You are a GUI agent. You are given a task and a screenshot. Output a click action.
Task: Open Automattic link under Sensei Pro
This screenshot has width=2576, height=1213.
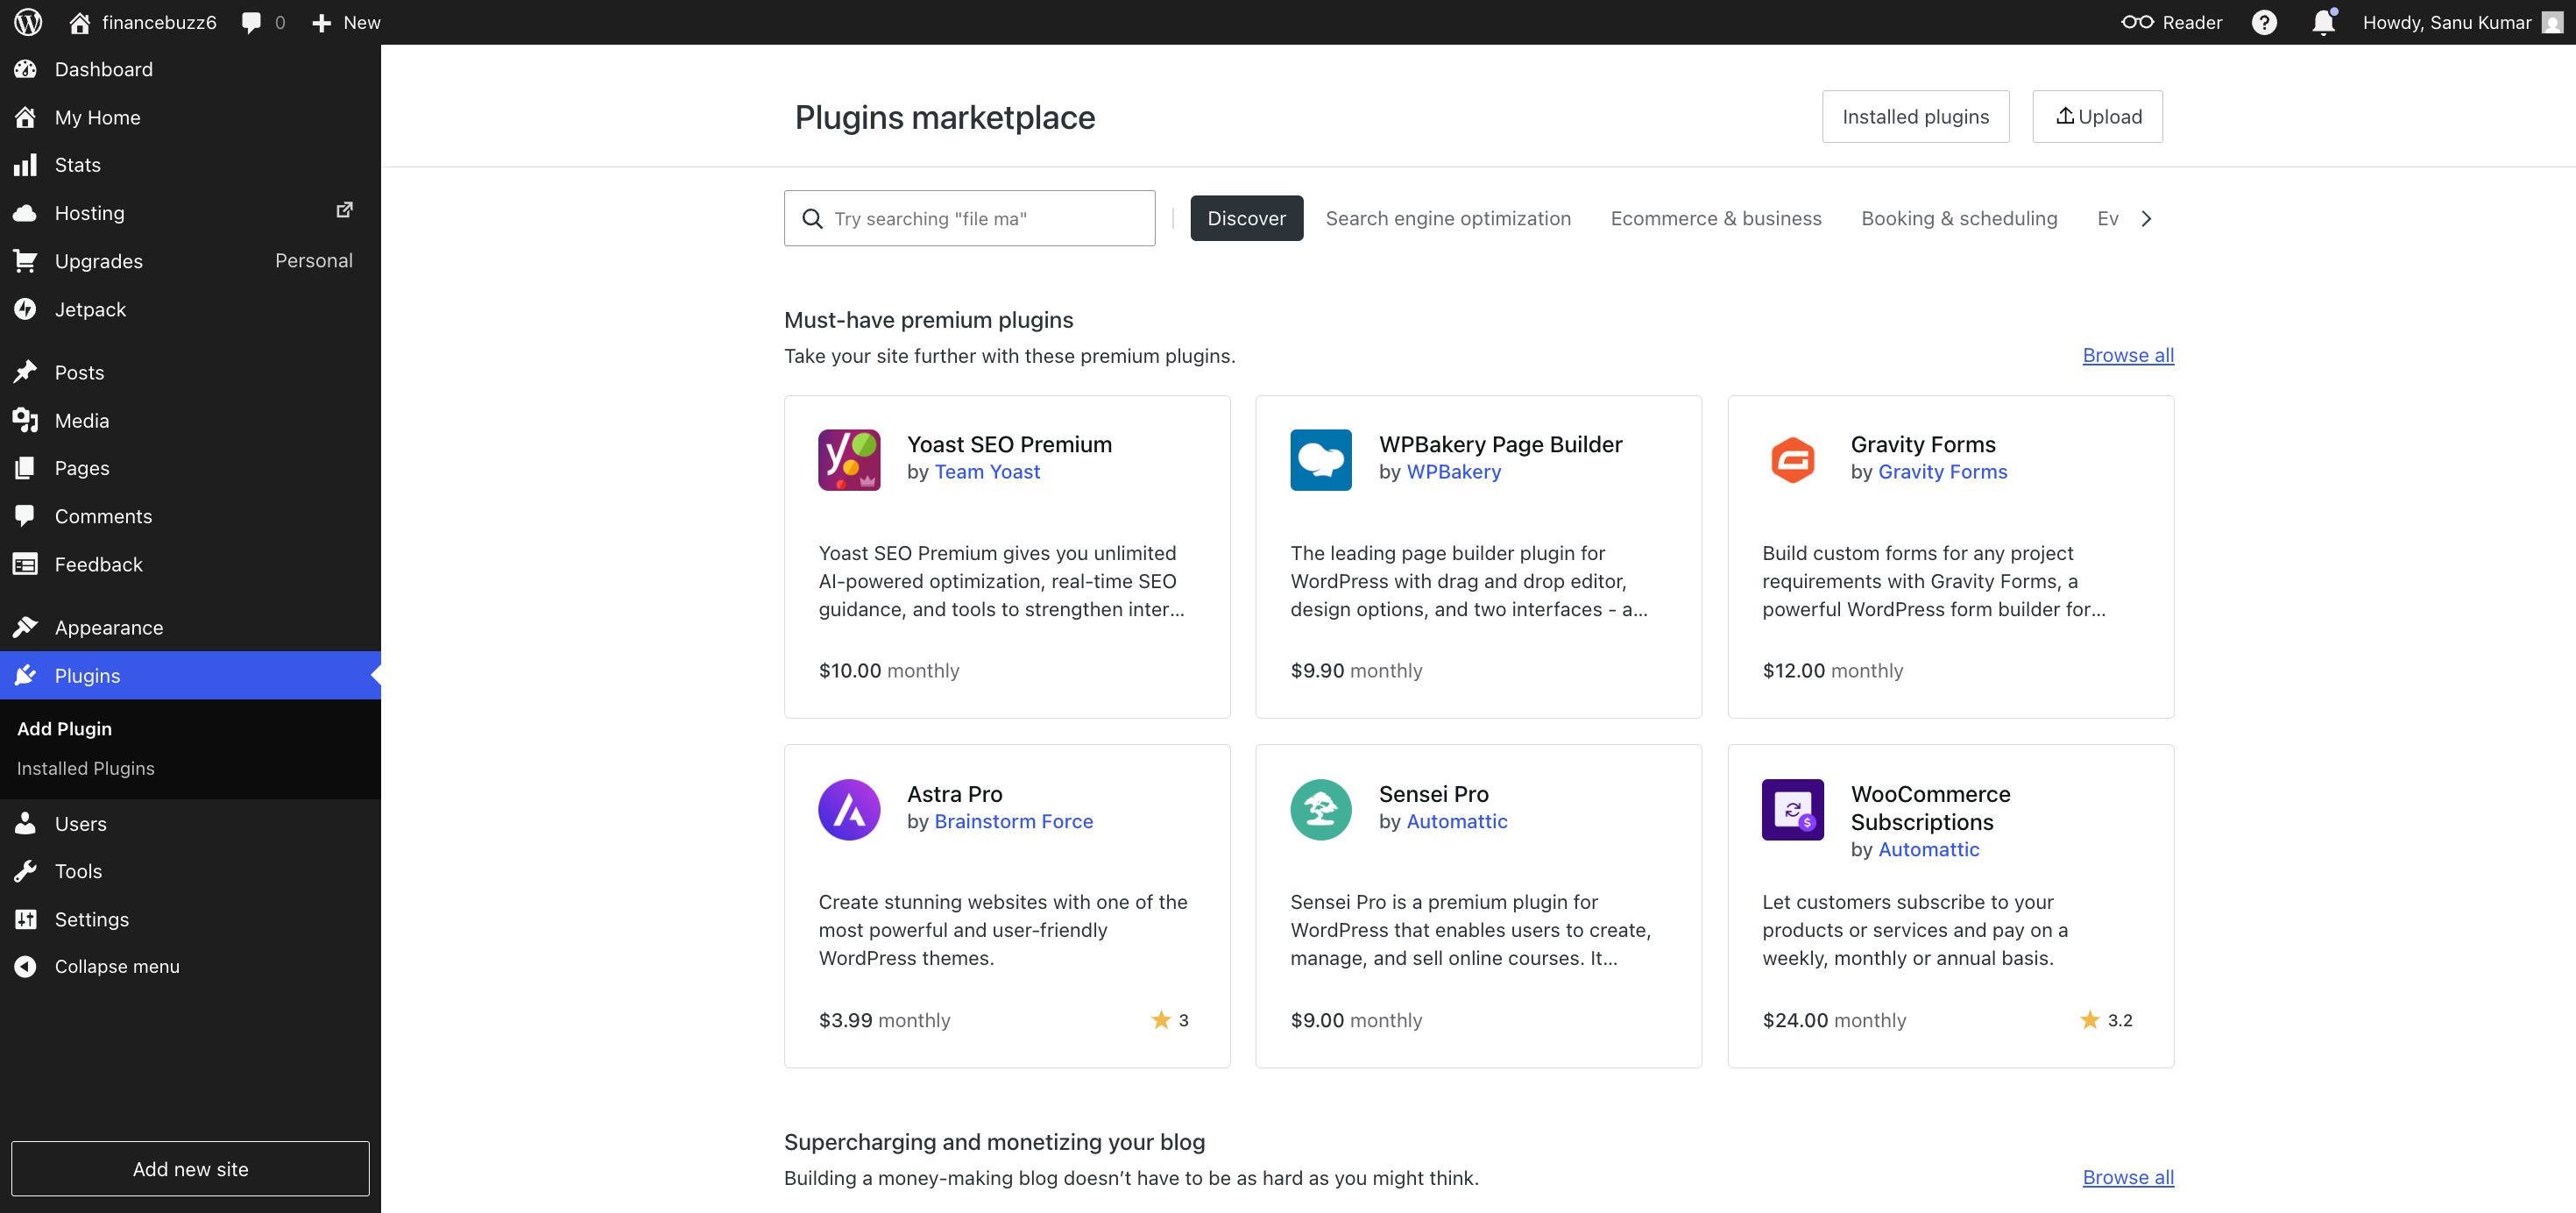click(x=1456, y=821)
